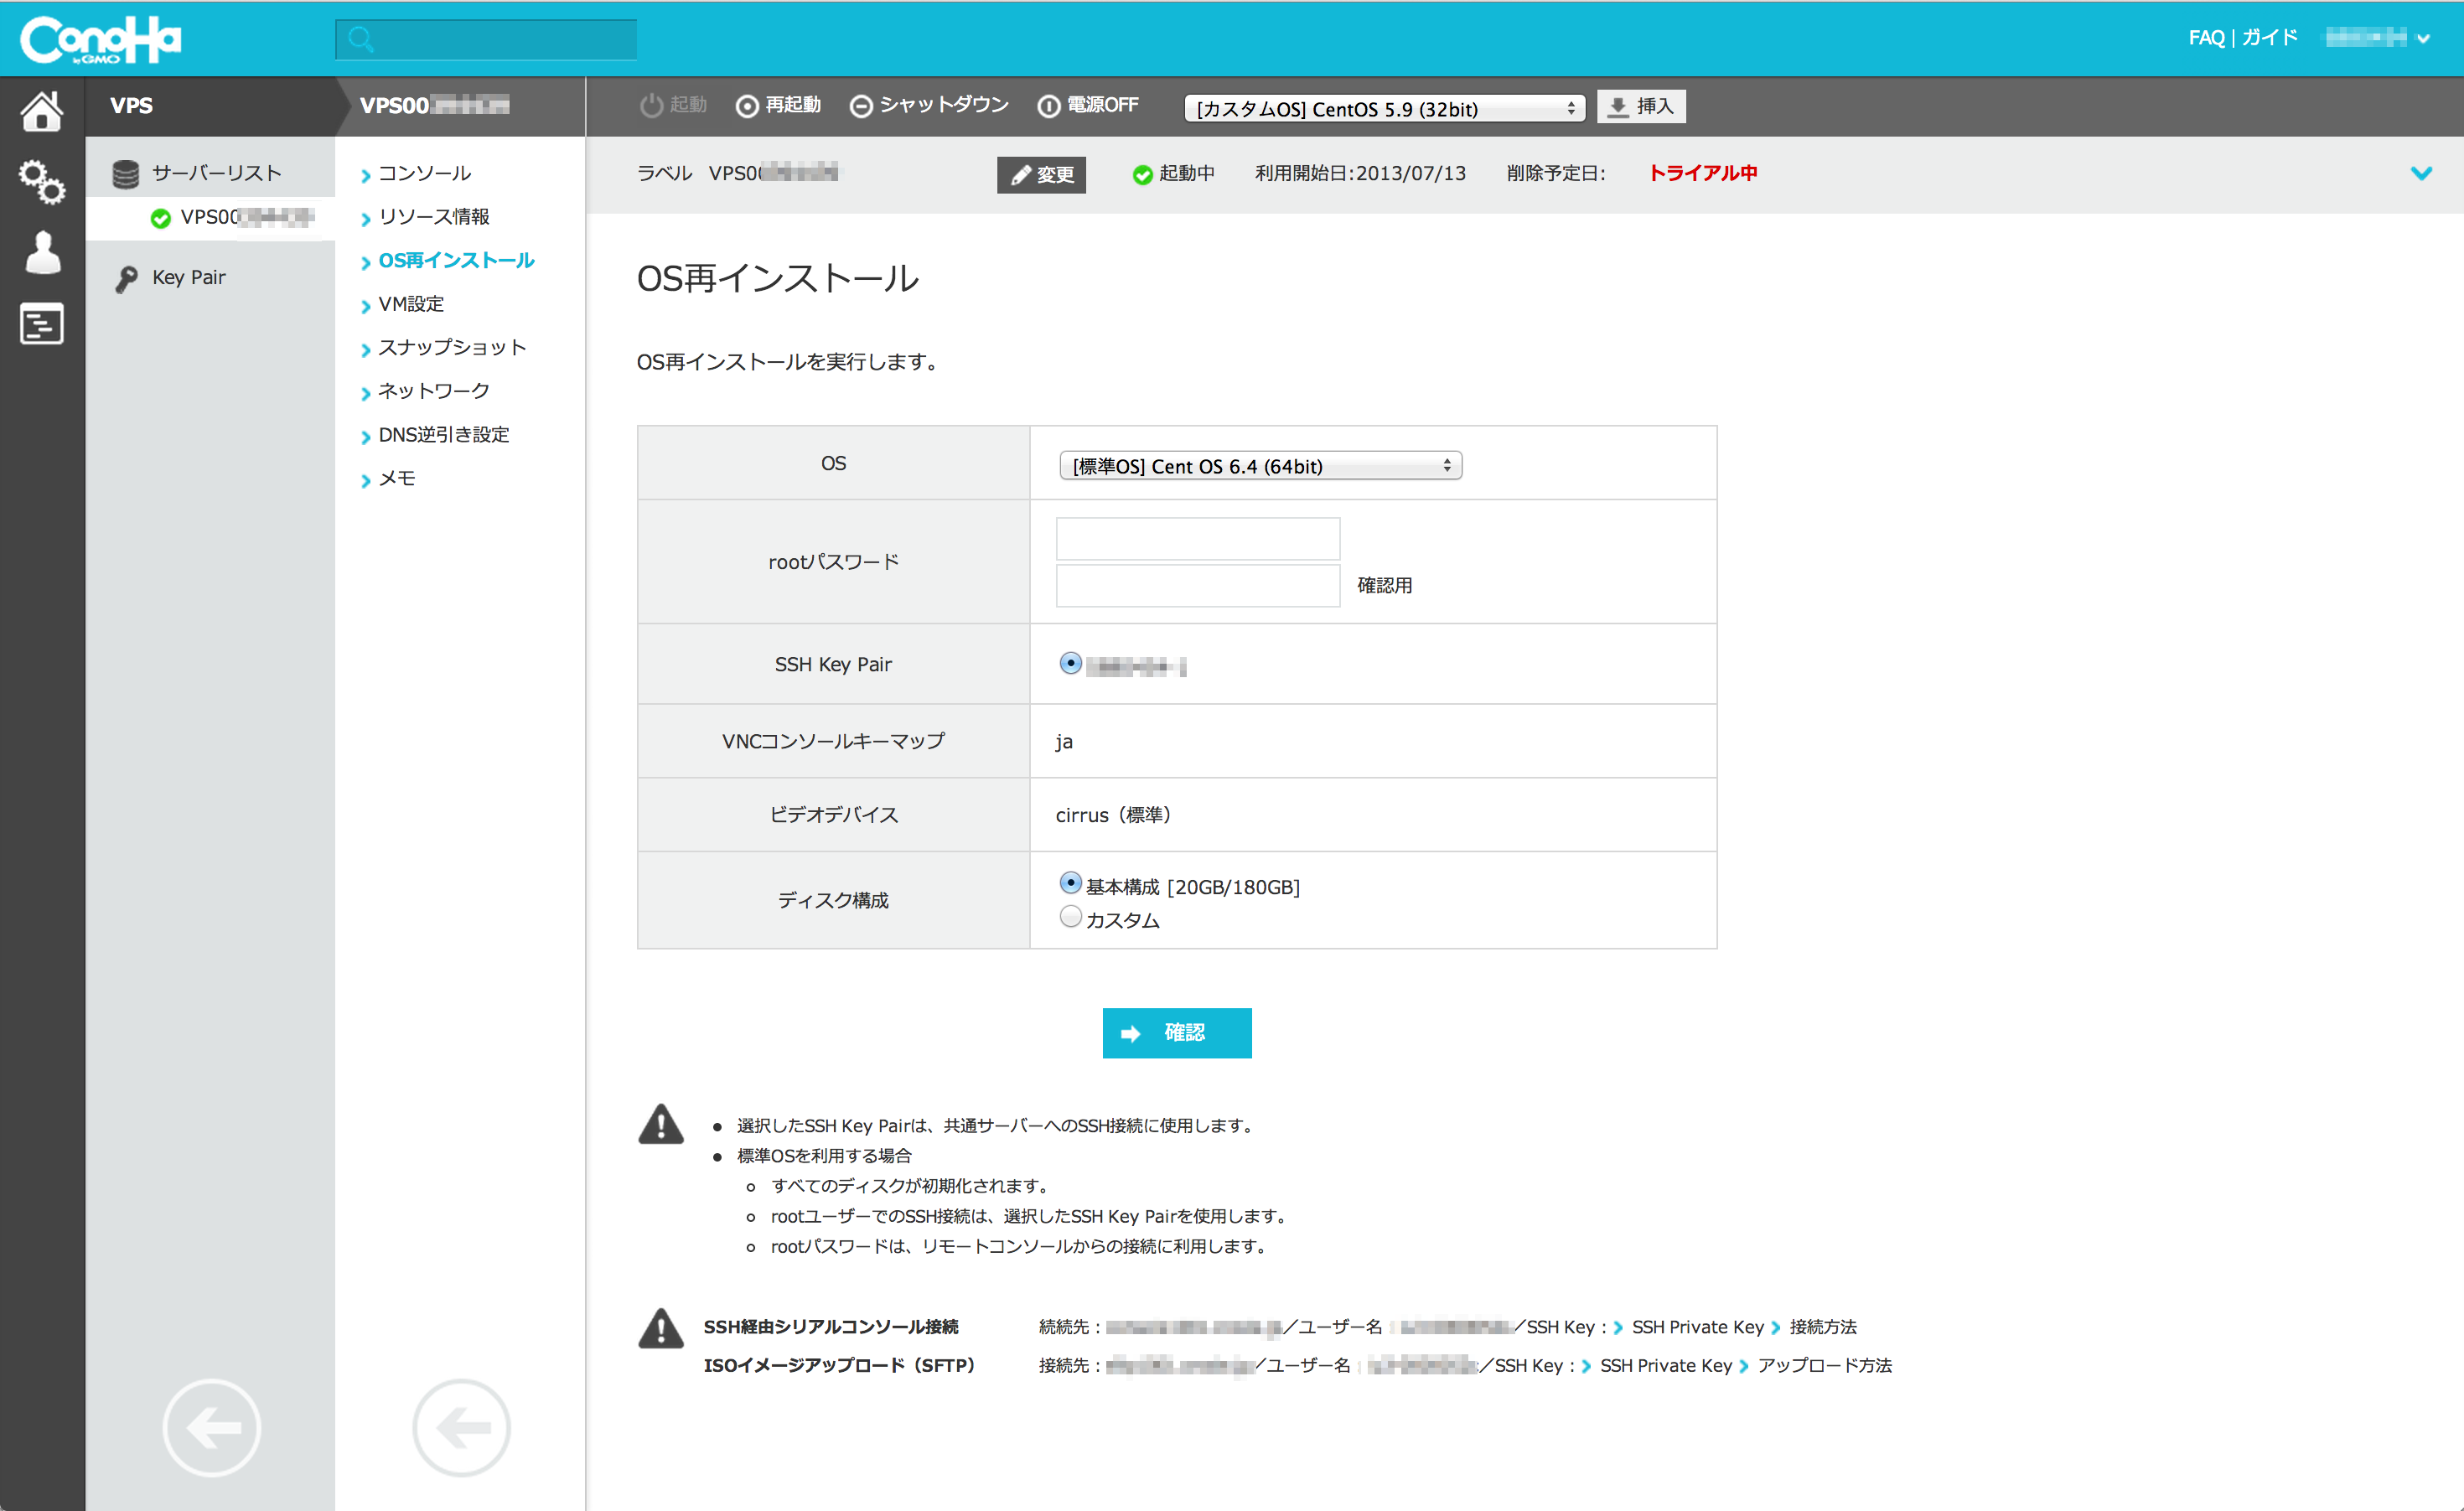Click the Key Pair key icon
2464x1511 pixels.
(126, 278)
